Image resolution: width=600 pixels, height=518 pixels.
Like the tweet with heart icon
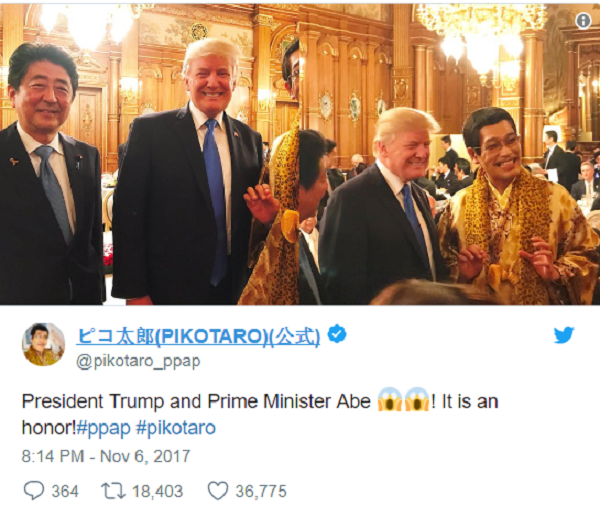point(218,491)
